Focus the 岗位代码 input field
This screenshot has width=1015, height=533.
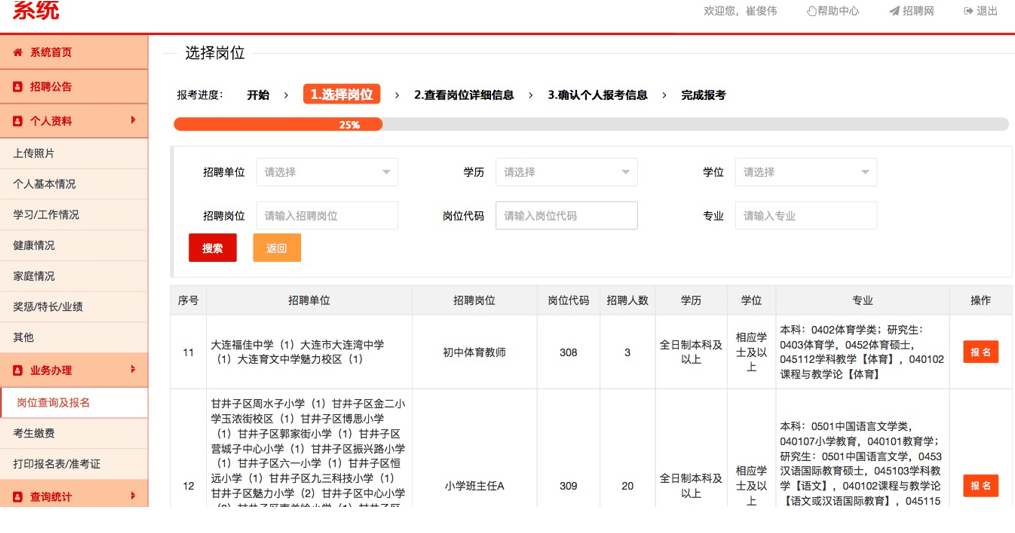[x=566, y=216]
